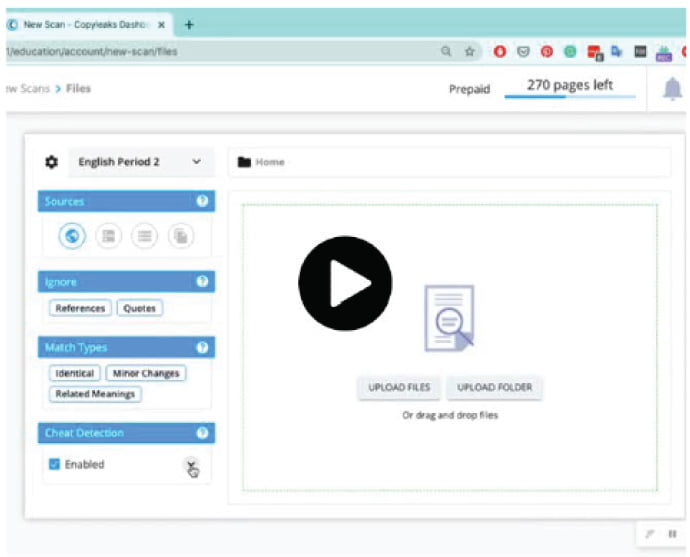Open the green circular extension icon
The image size is (690, 557).
[570, 51]
